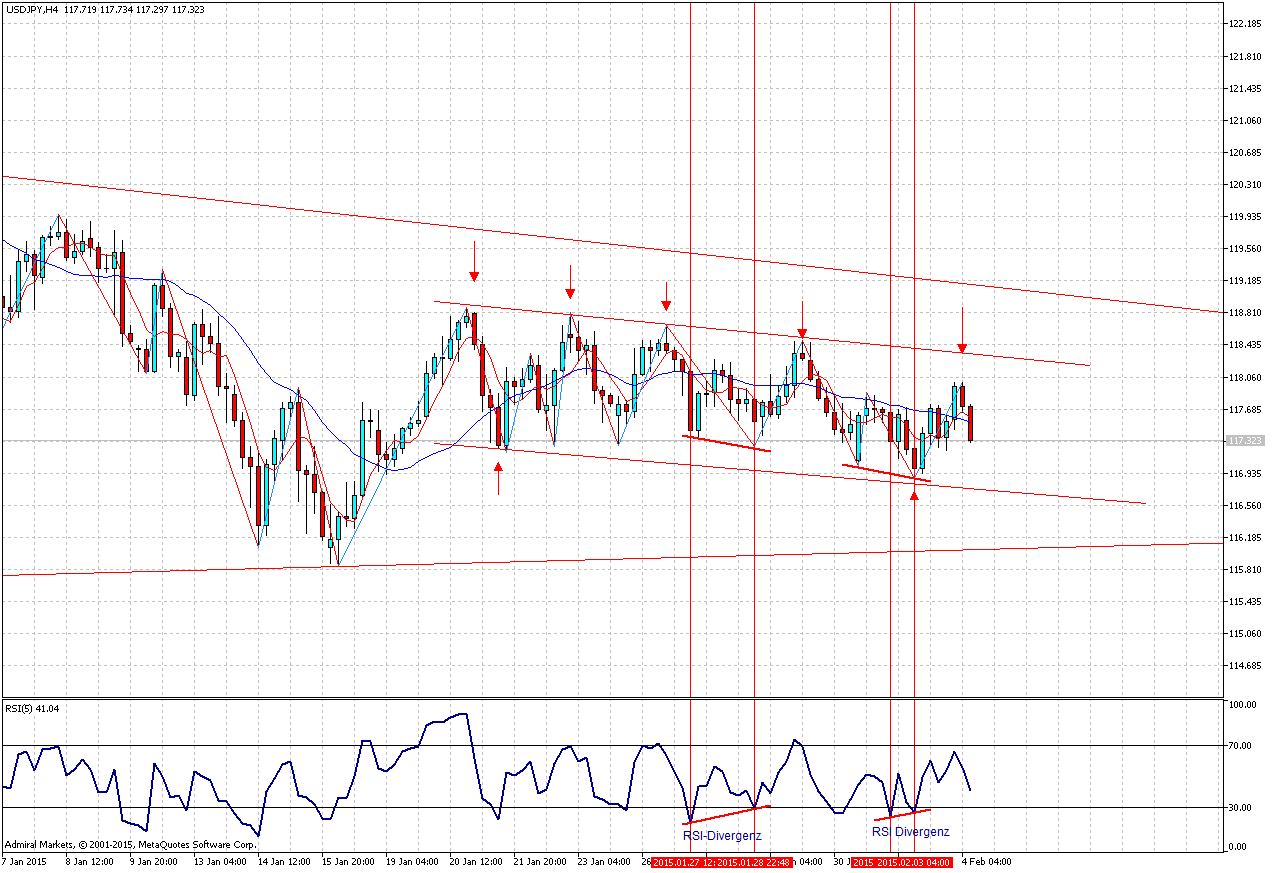This screenshot has width=1276, height=873.
Task: Click the 120.310 price axis label
Action: pos(1246,184)
